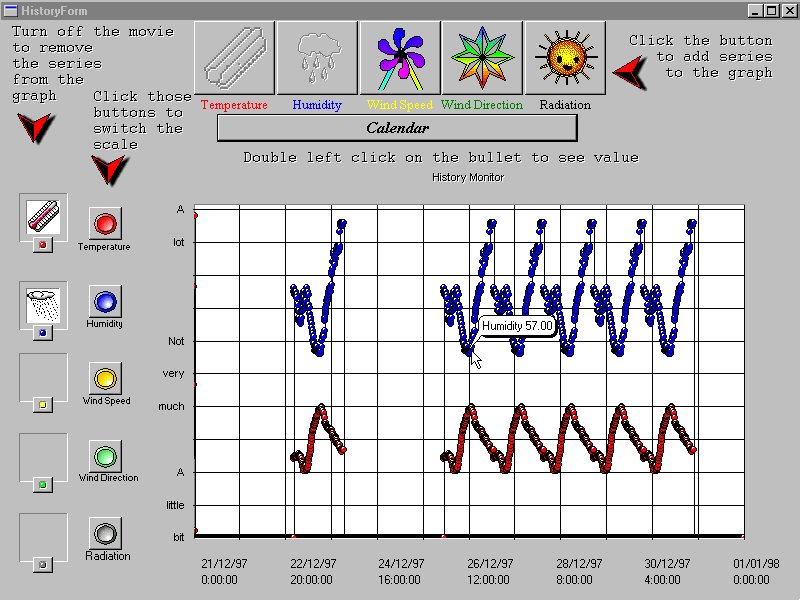Toggle small green square in Wind Direction box
The height and width of the screenshot is (600, 800).
42,485
